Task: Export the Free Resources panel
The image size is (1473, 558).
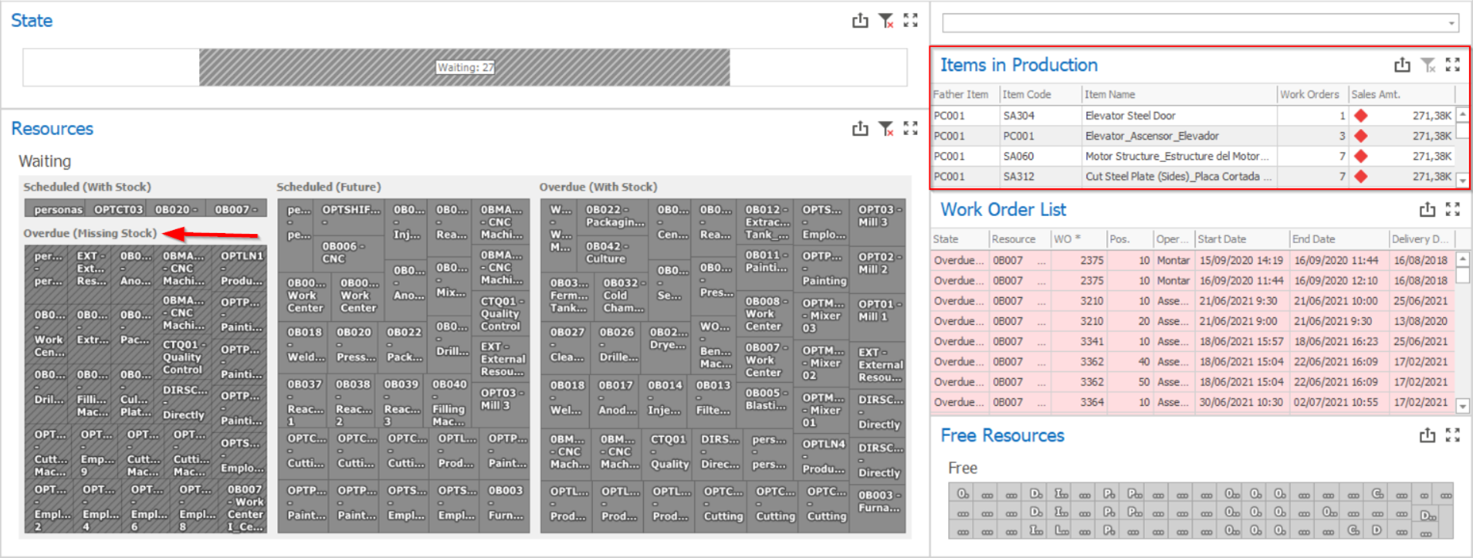Action: click(1427, 435)
